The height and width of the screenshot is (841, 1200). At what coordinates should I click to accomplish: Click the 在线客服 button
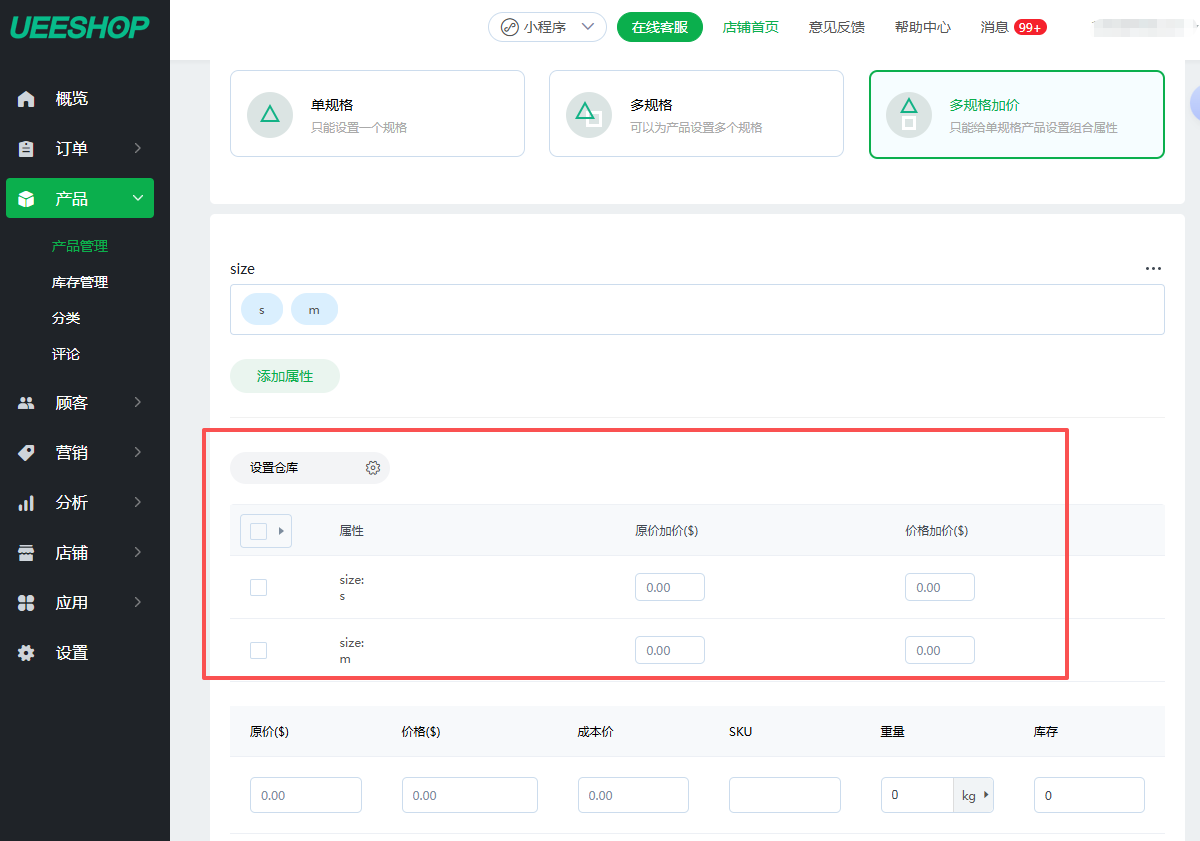tap(660, 27)
